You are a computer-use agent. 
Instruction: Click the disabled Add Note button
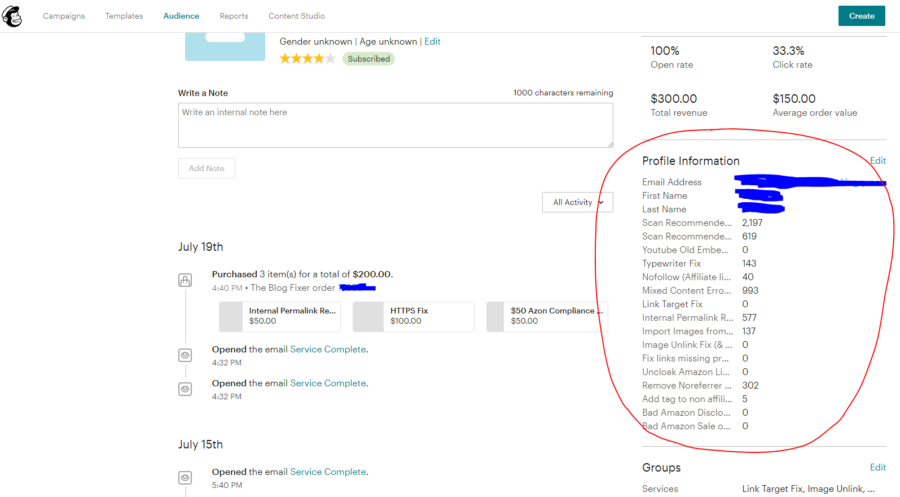tap(207, 168)
